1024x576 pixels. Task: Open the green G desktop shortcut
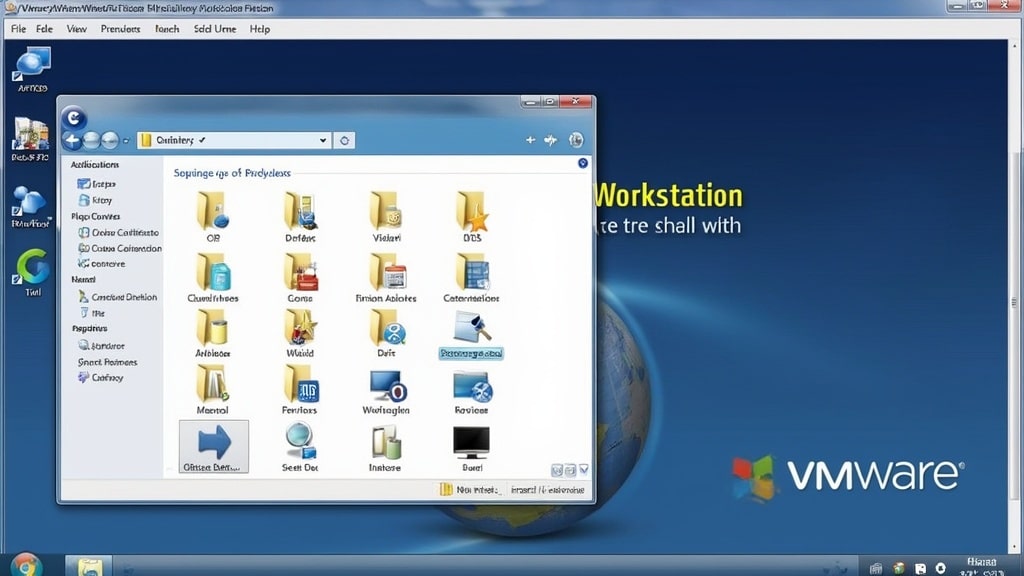[32, 268]
